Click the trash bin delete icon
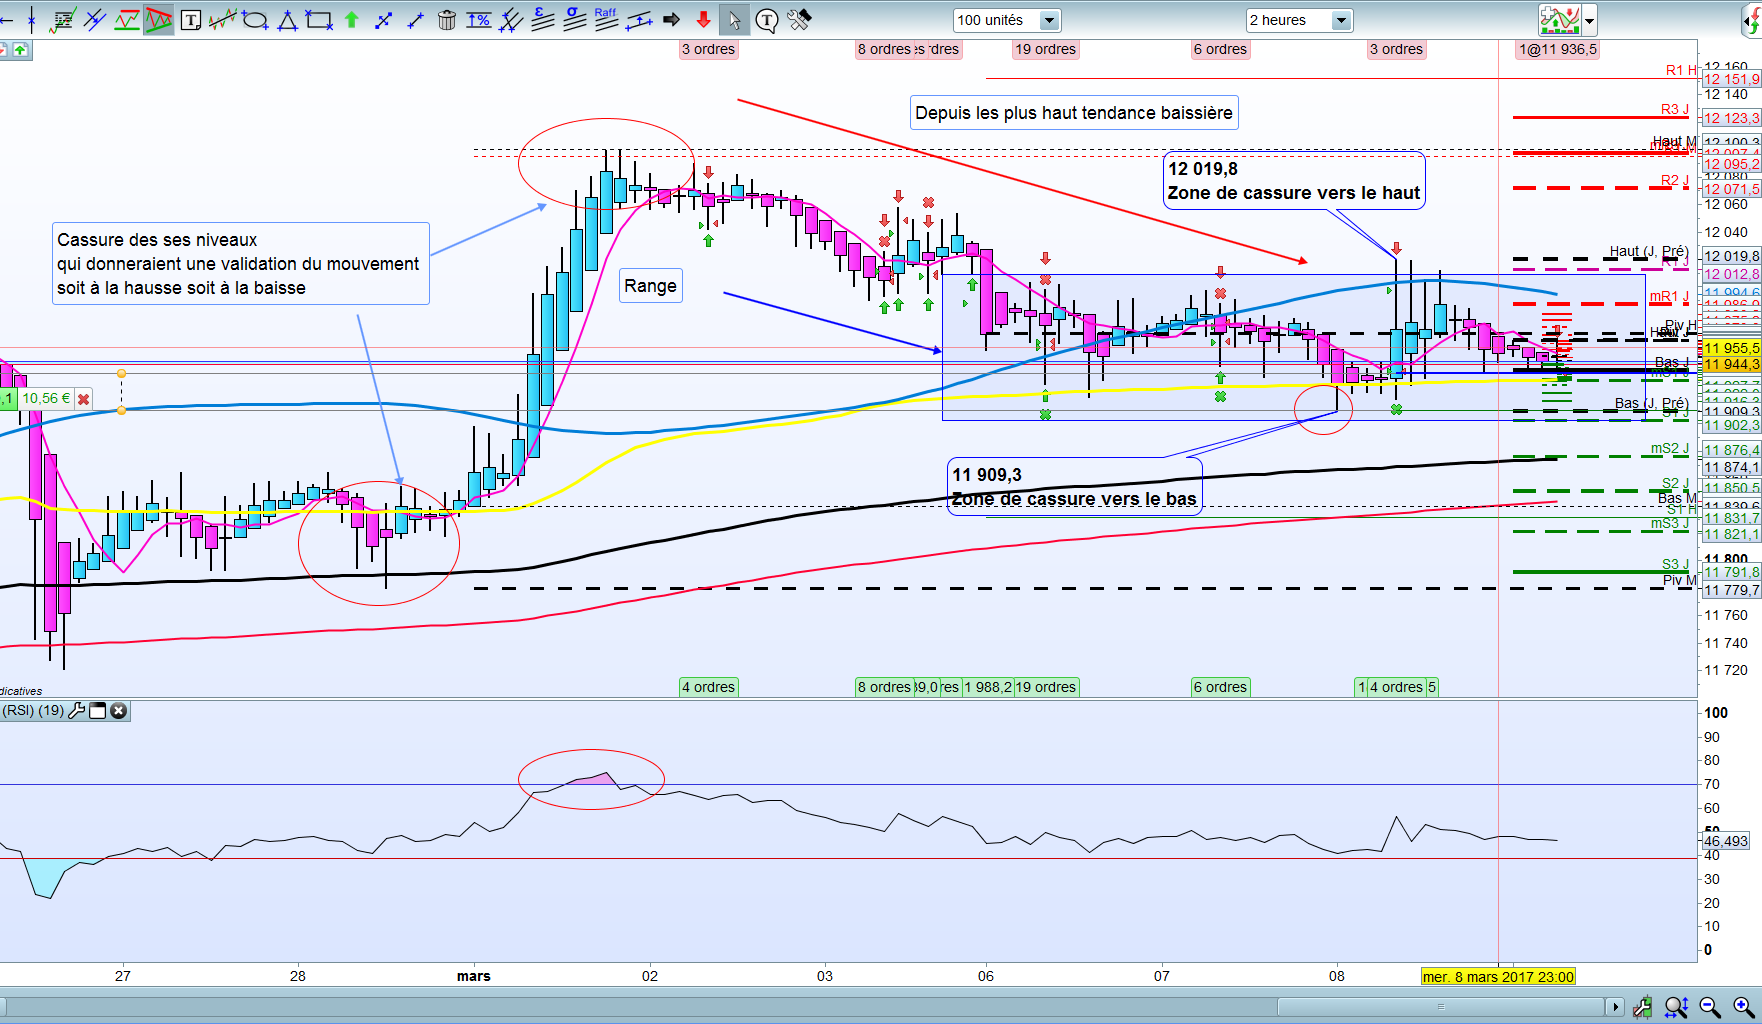1762x1024 pixels. tap(447, 19)
